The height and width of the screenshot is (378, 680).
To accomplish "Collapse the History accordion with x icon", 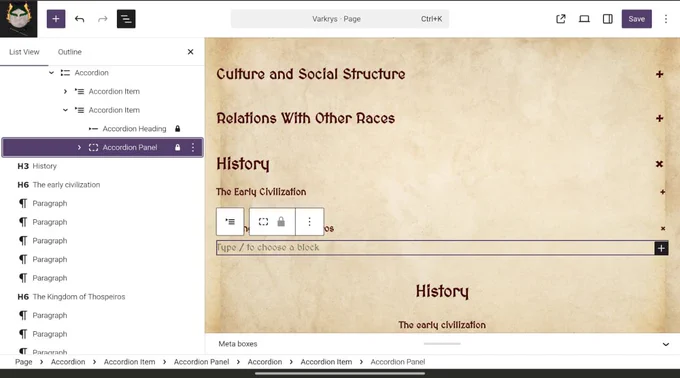I will (x=660, y=164).
